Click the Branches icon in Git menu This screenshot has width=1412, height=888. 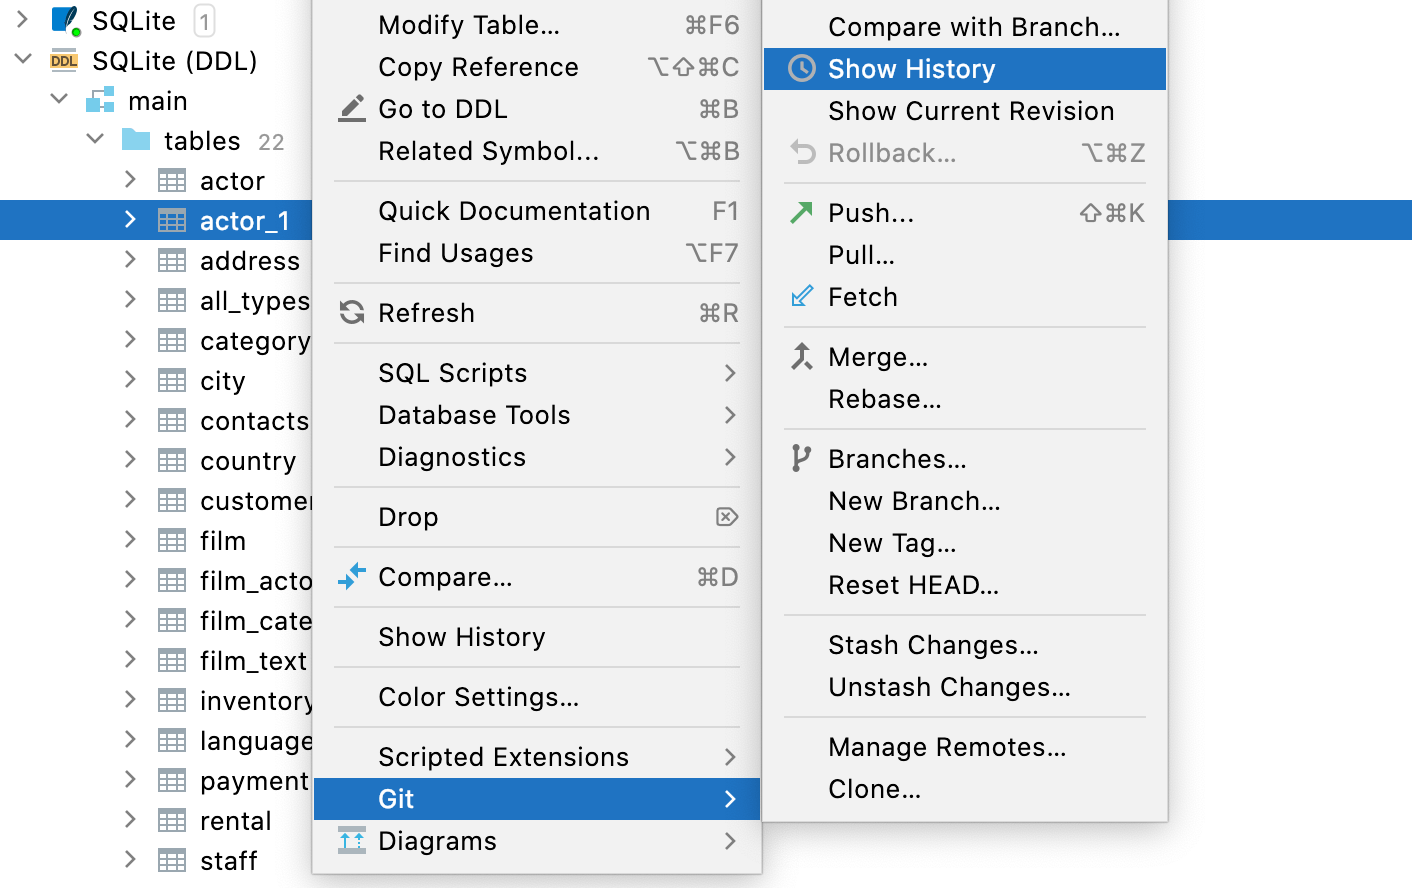(x=800, y=457)
